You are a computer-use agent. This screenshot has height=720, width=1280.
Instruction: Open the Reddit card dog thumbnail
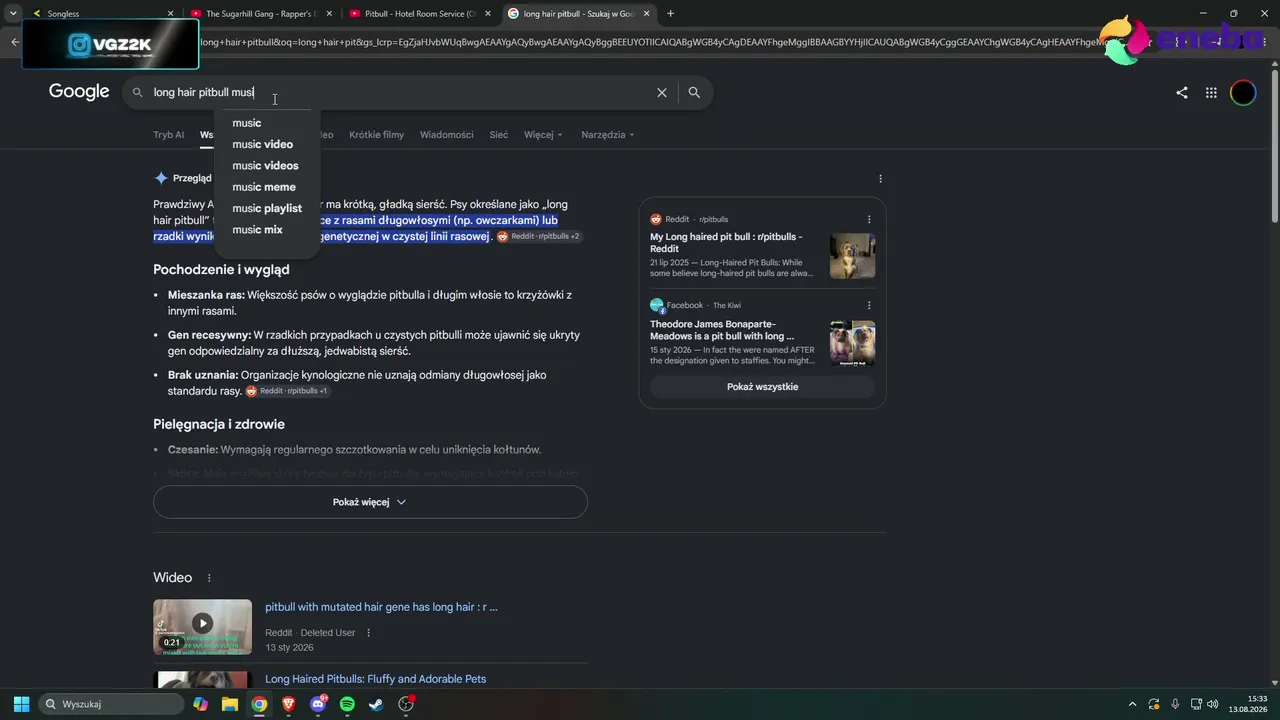(852, 256)
